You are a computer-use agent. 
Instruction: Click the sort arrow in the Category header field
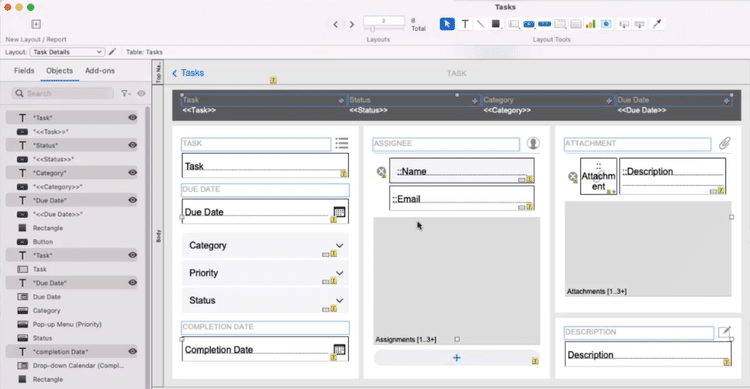coord(608,100)
